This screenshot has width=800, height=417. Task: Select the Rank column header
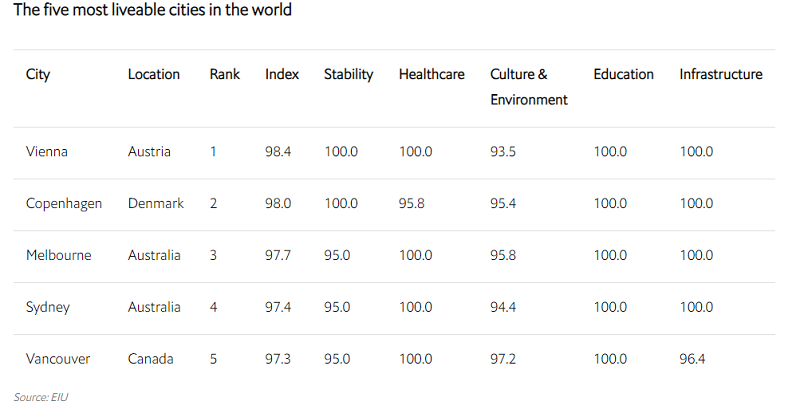click(x=225, y=74)
